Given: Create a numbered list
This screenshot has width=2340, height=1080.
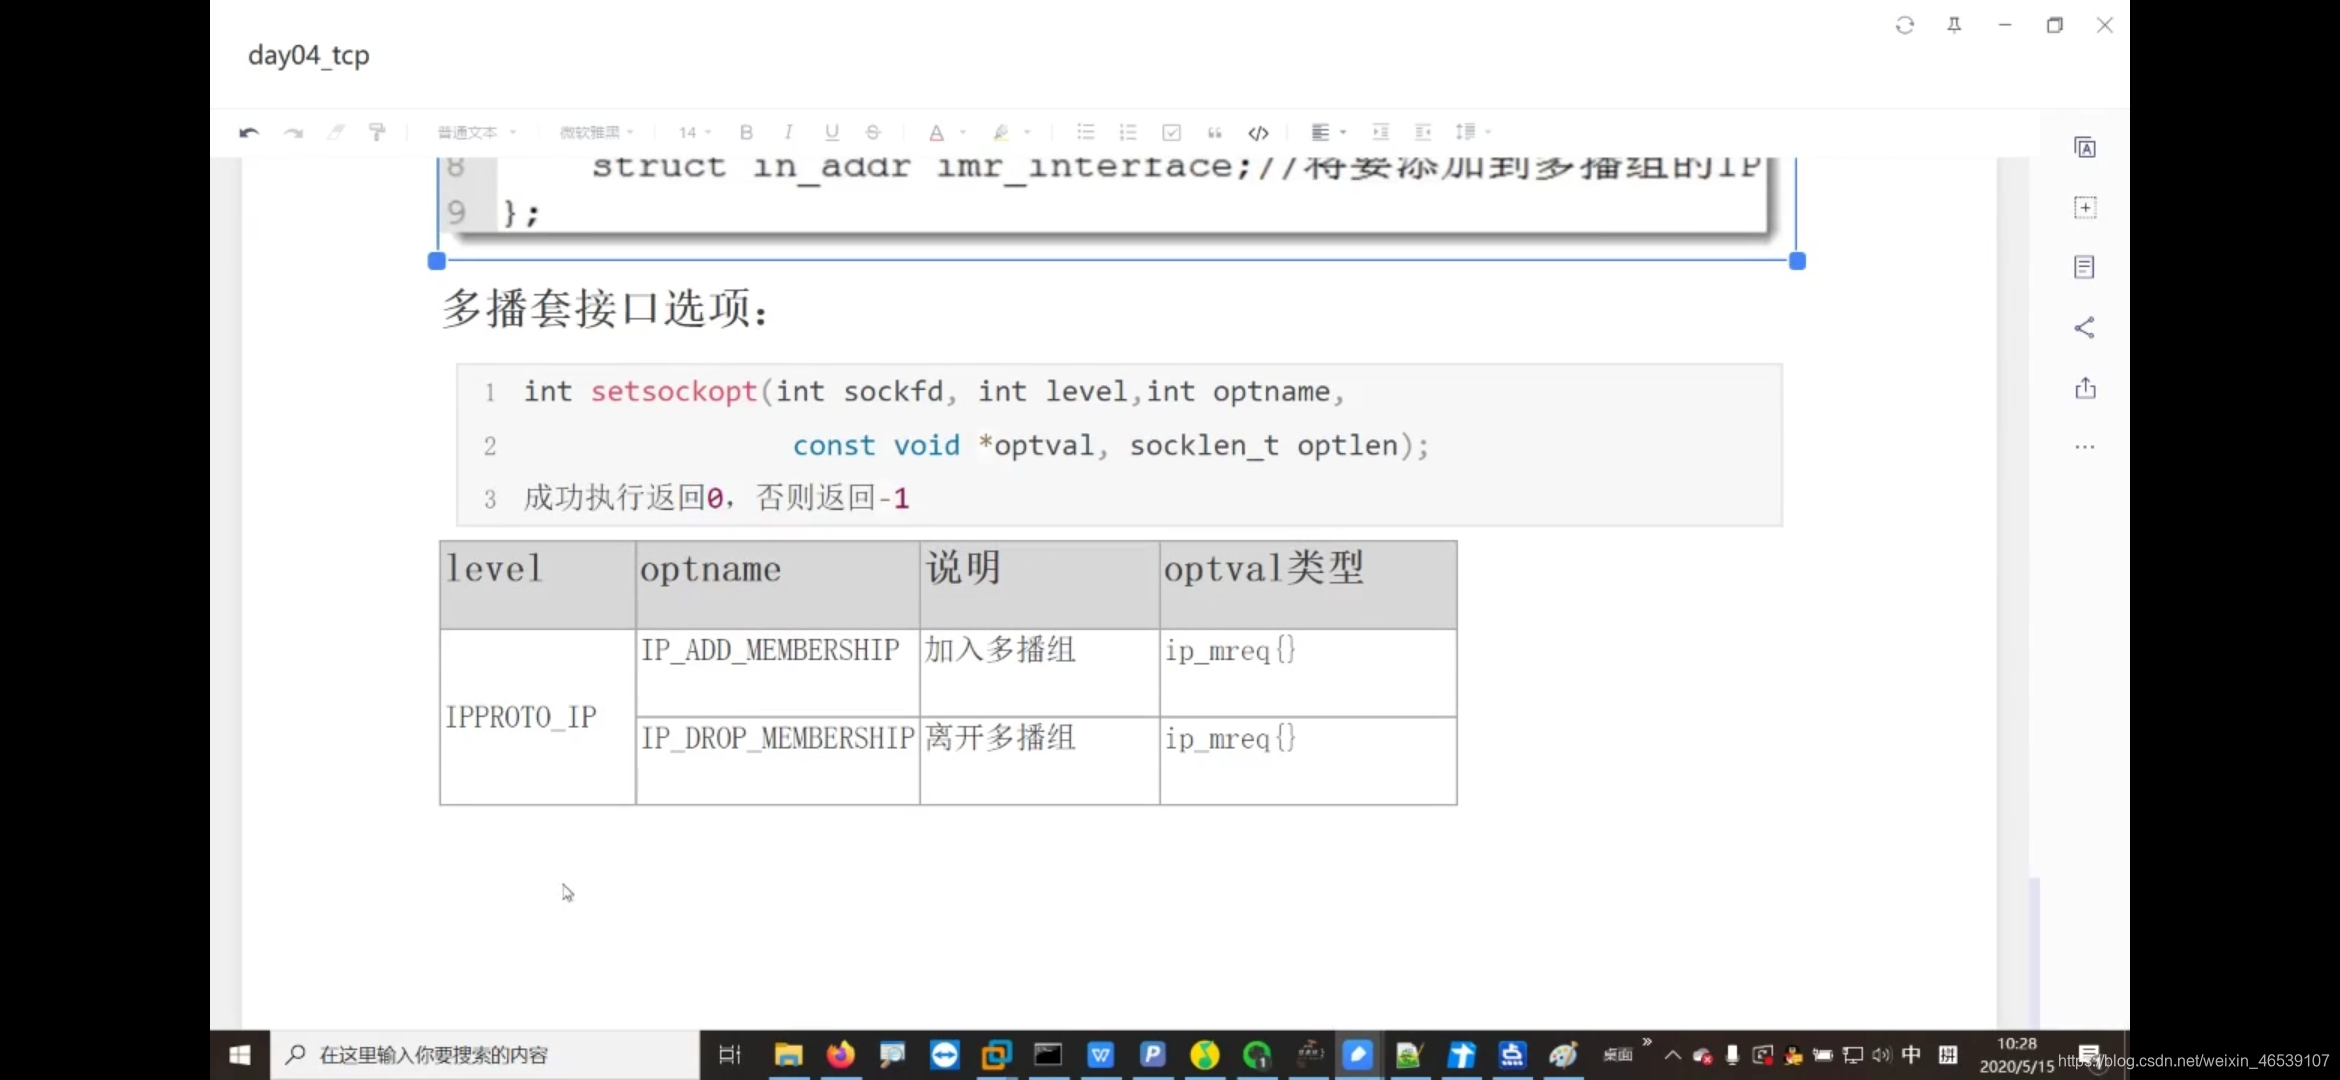Looking at the screenshot, I should [x=1128, y=132].
